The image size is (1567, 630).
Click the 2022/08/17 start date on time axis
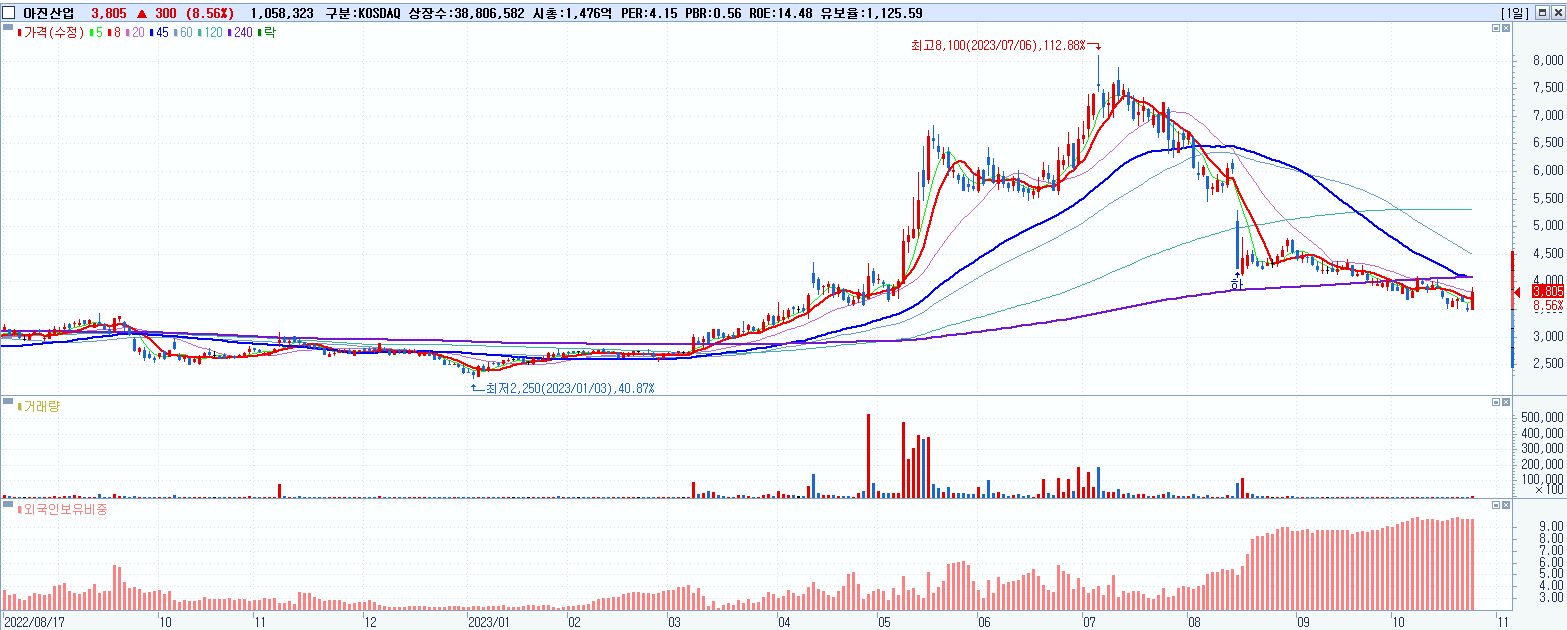(x=32, y=621)
